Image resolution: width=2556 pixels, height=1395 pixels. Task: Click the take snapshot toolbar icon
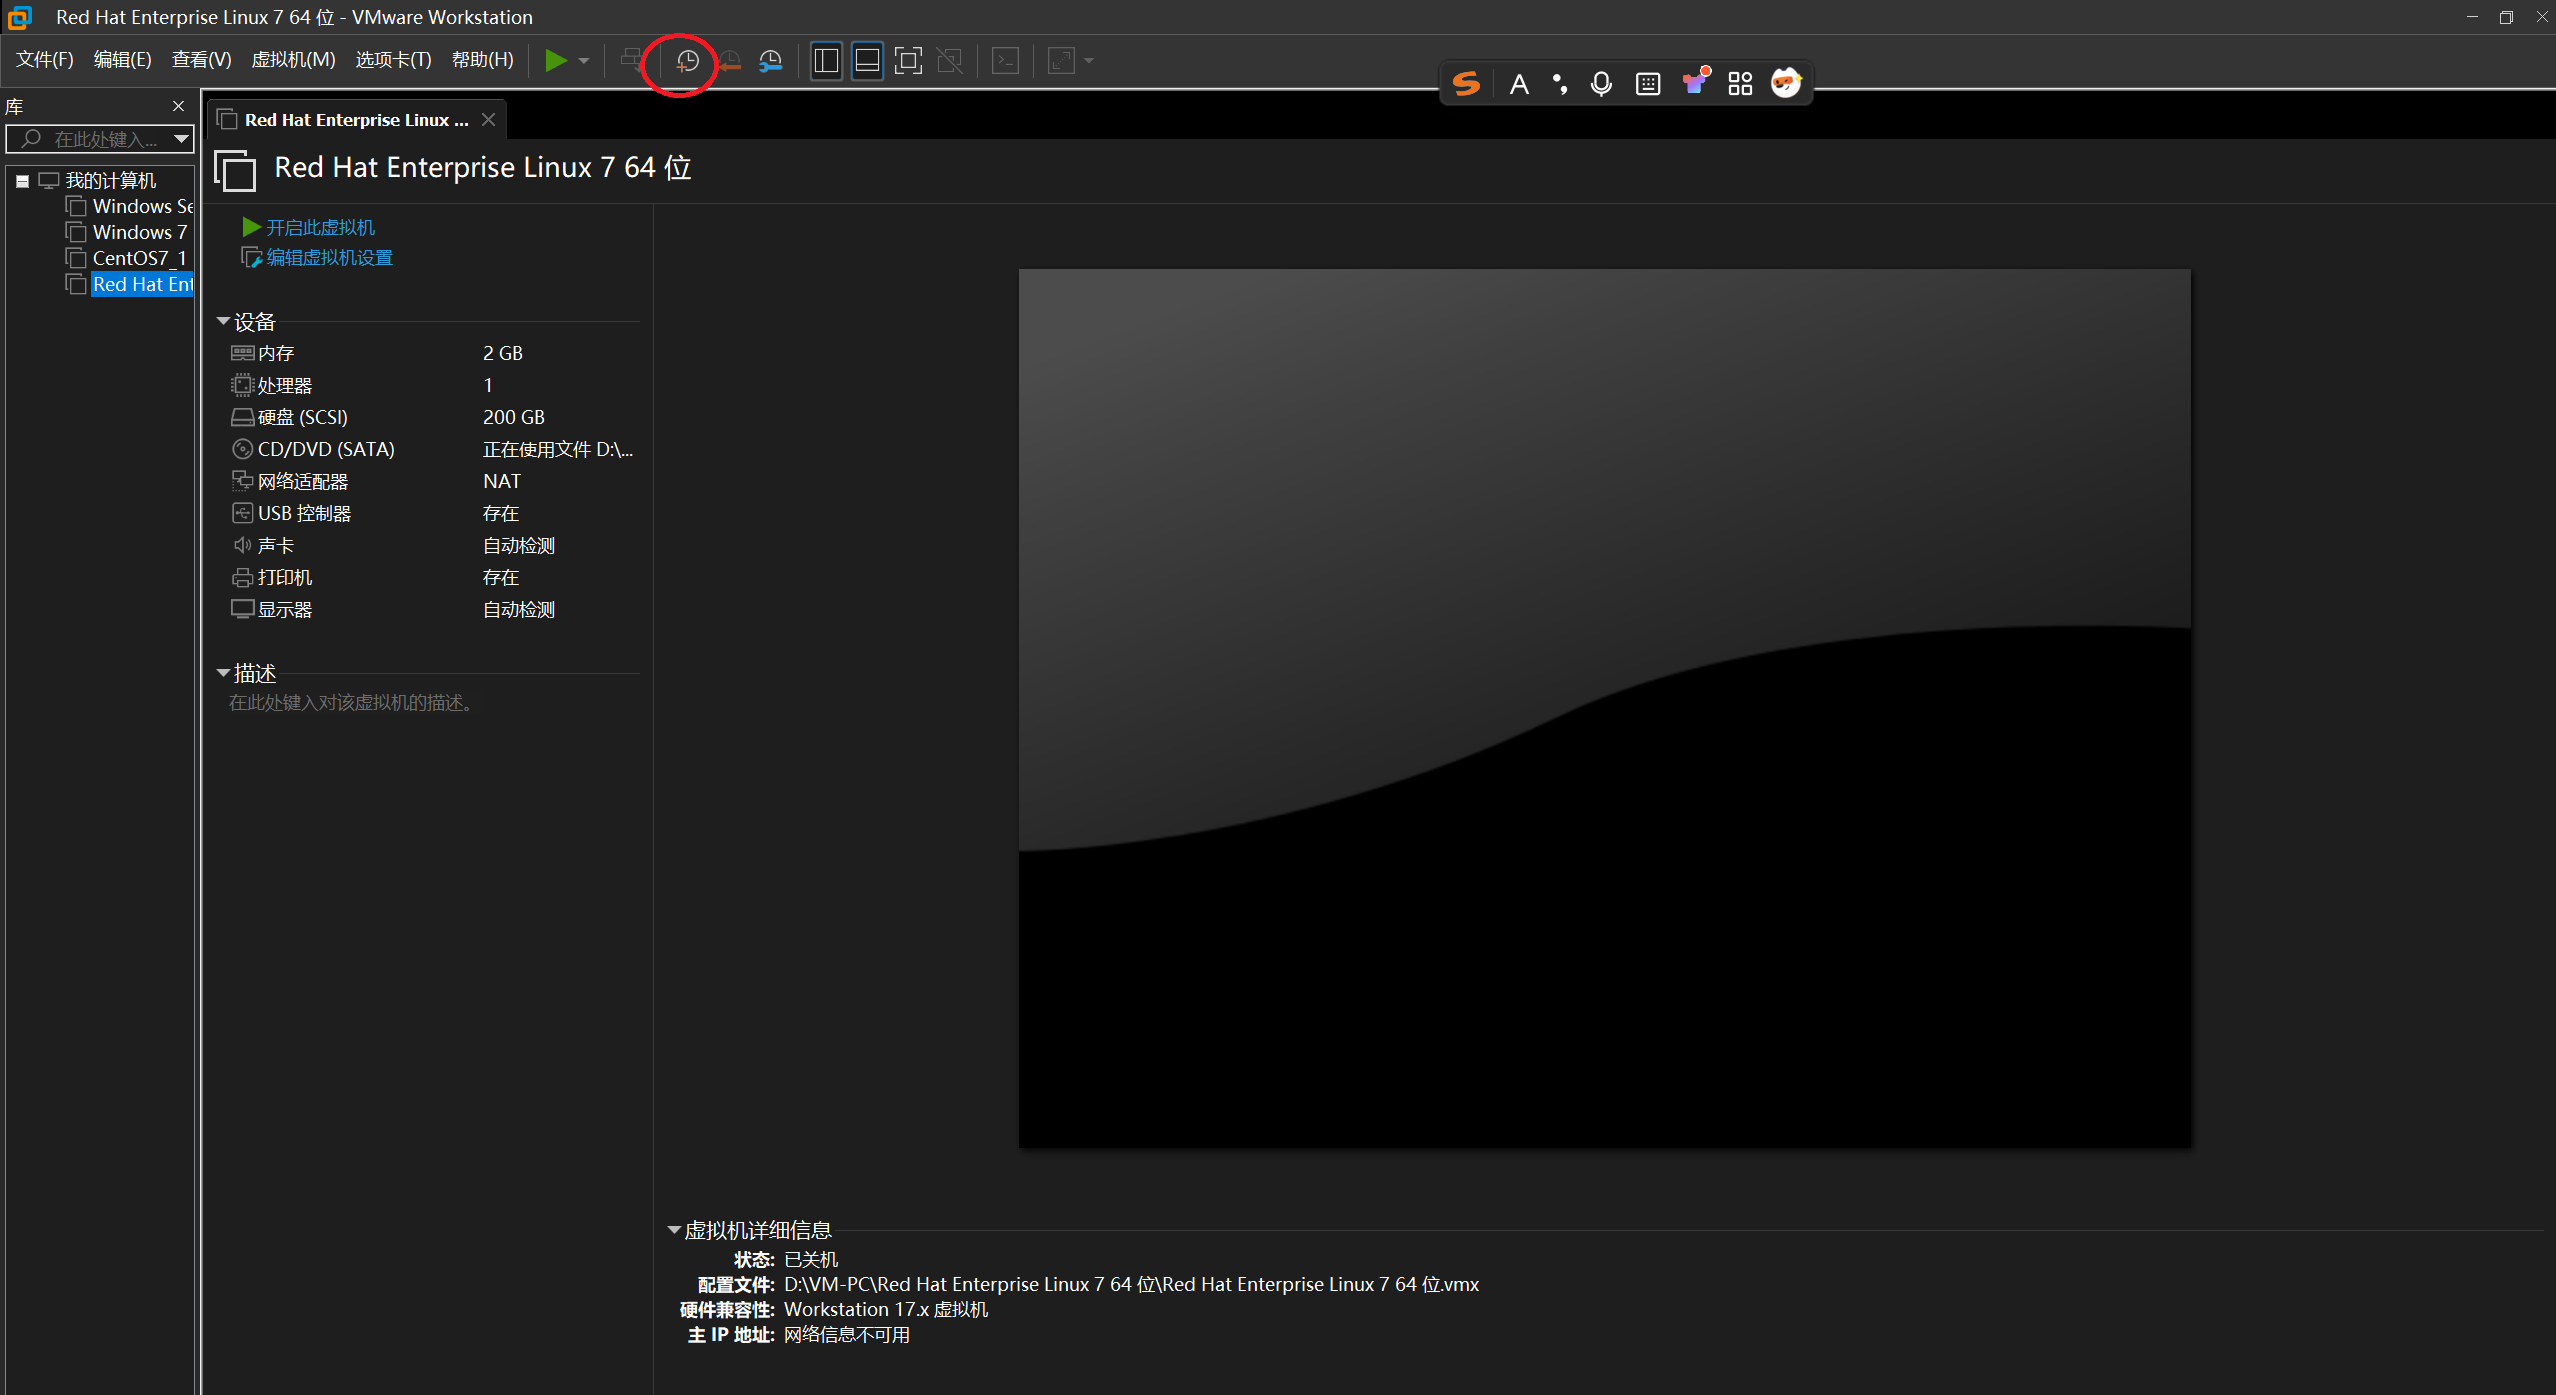(687, 61)
